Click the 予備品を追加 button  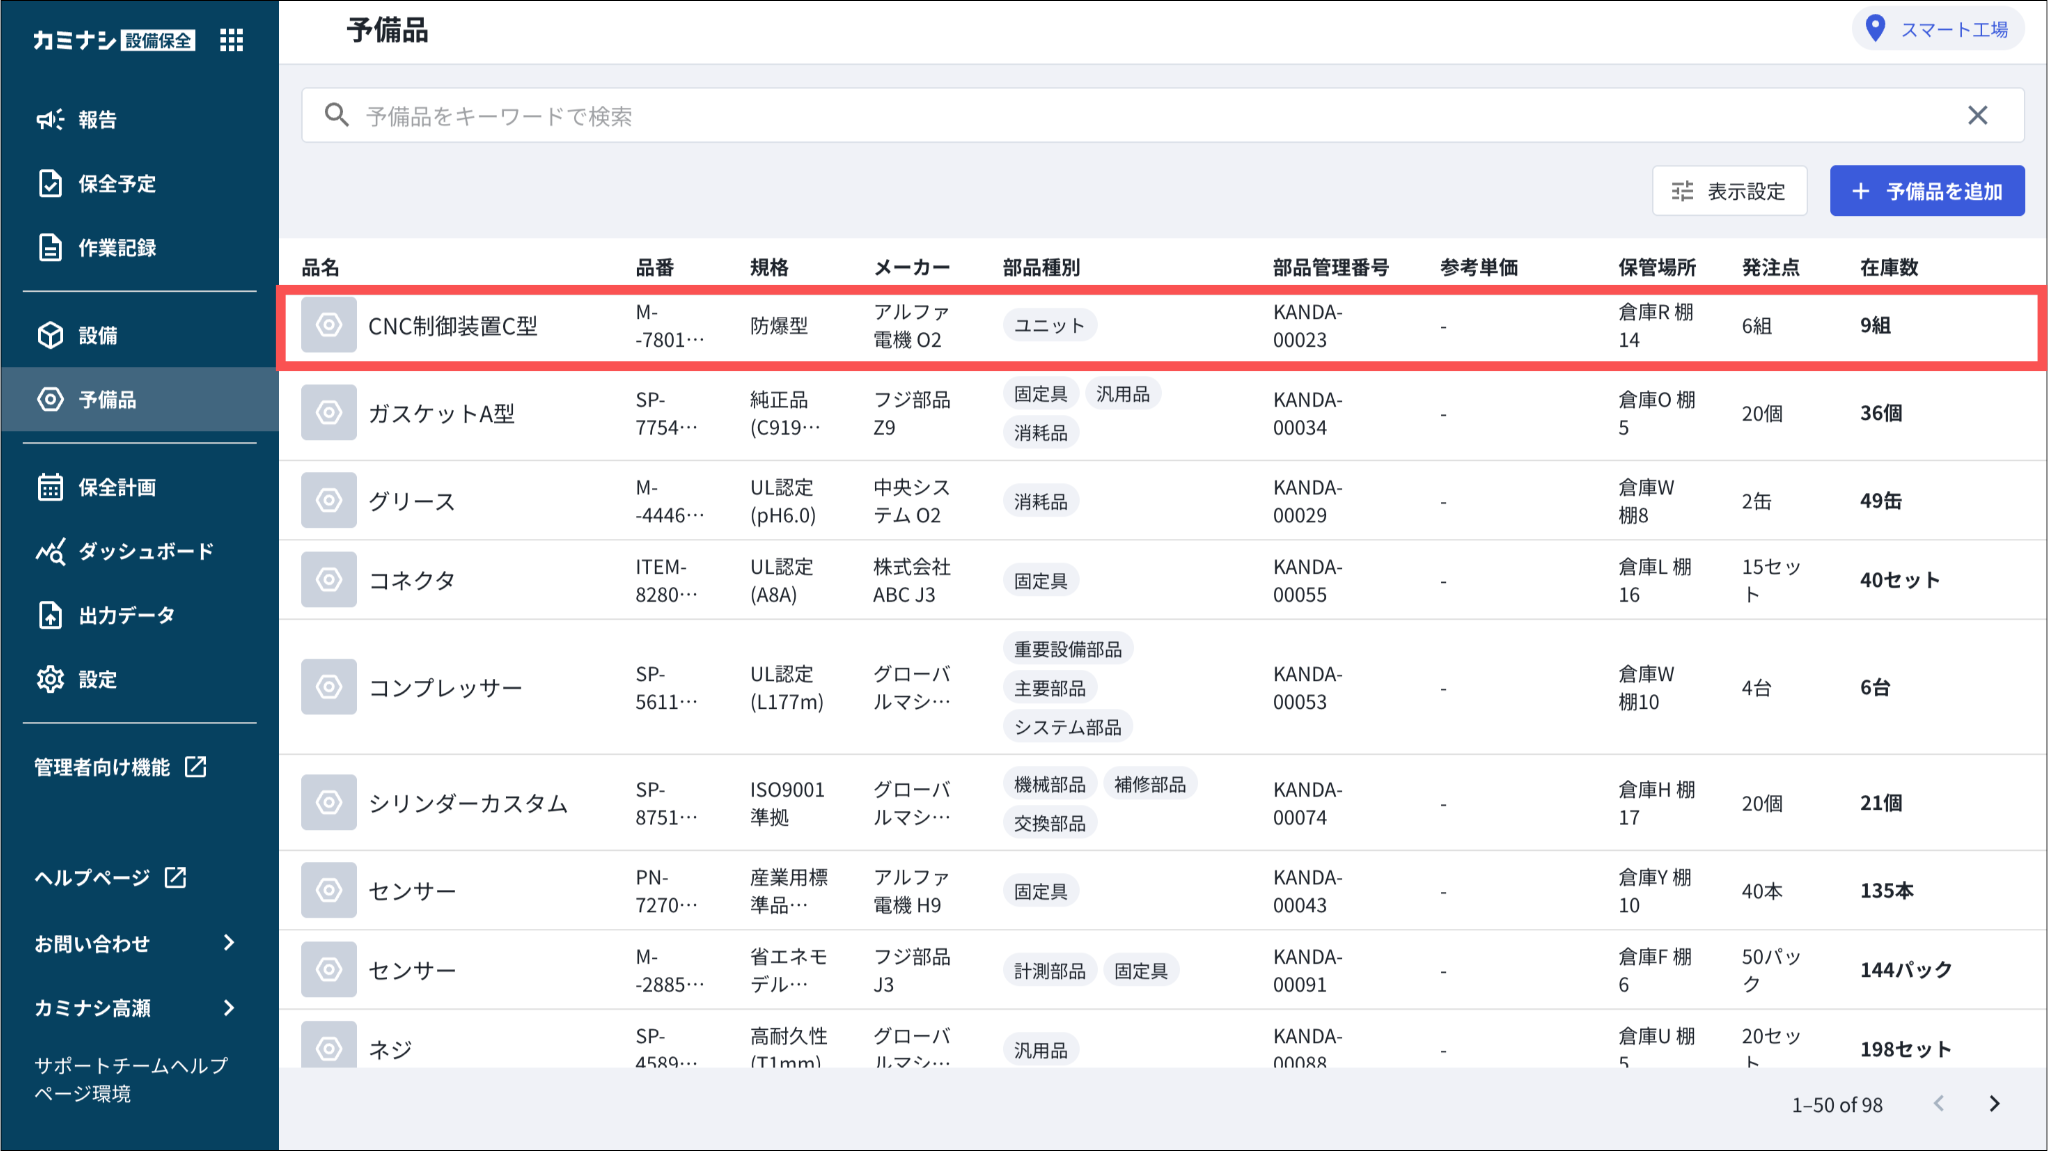pyautogui.click(x=1926, y=191)
